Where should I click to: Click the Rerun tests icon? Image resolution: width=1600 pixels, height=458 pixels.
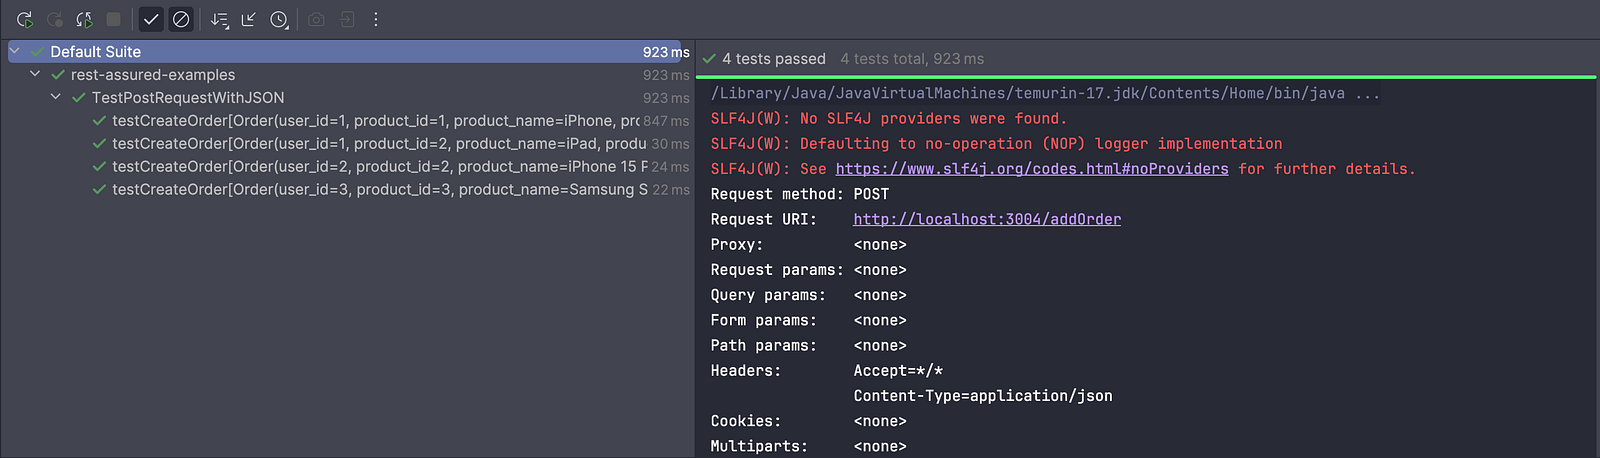pos(25,19)
